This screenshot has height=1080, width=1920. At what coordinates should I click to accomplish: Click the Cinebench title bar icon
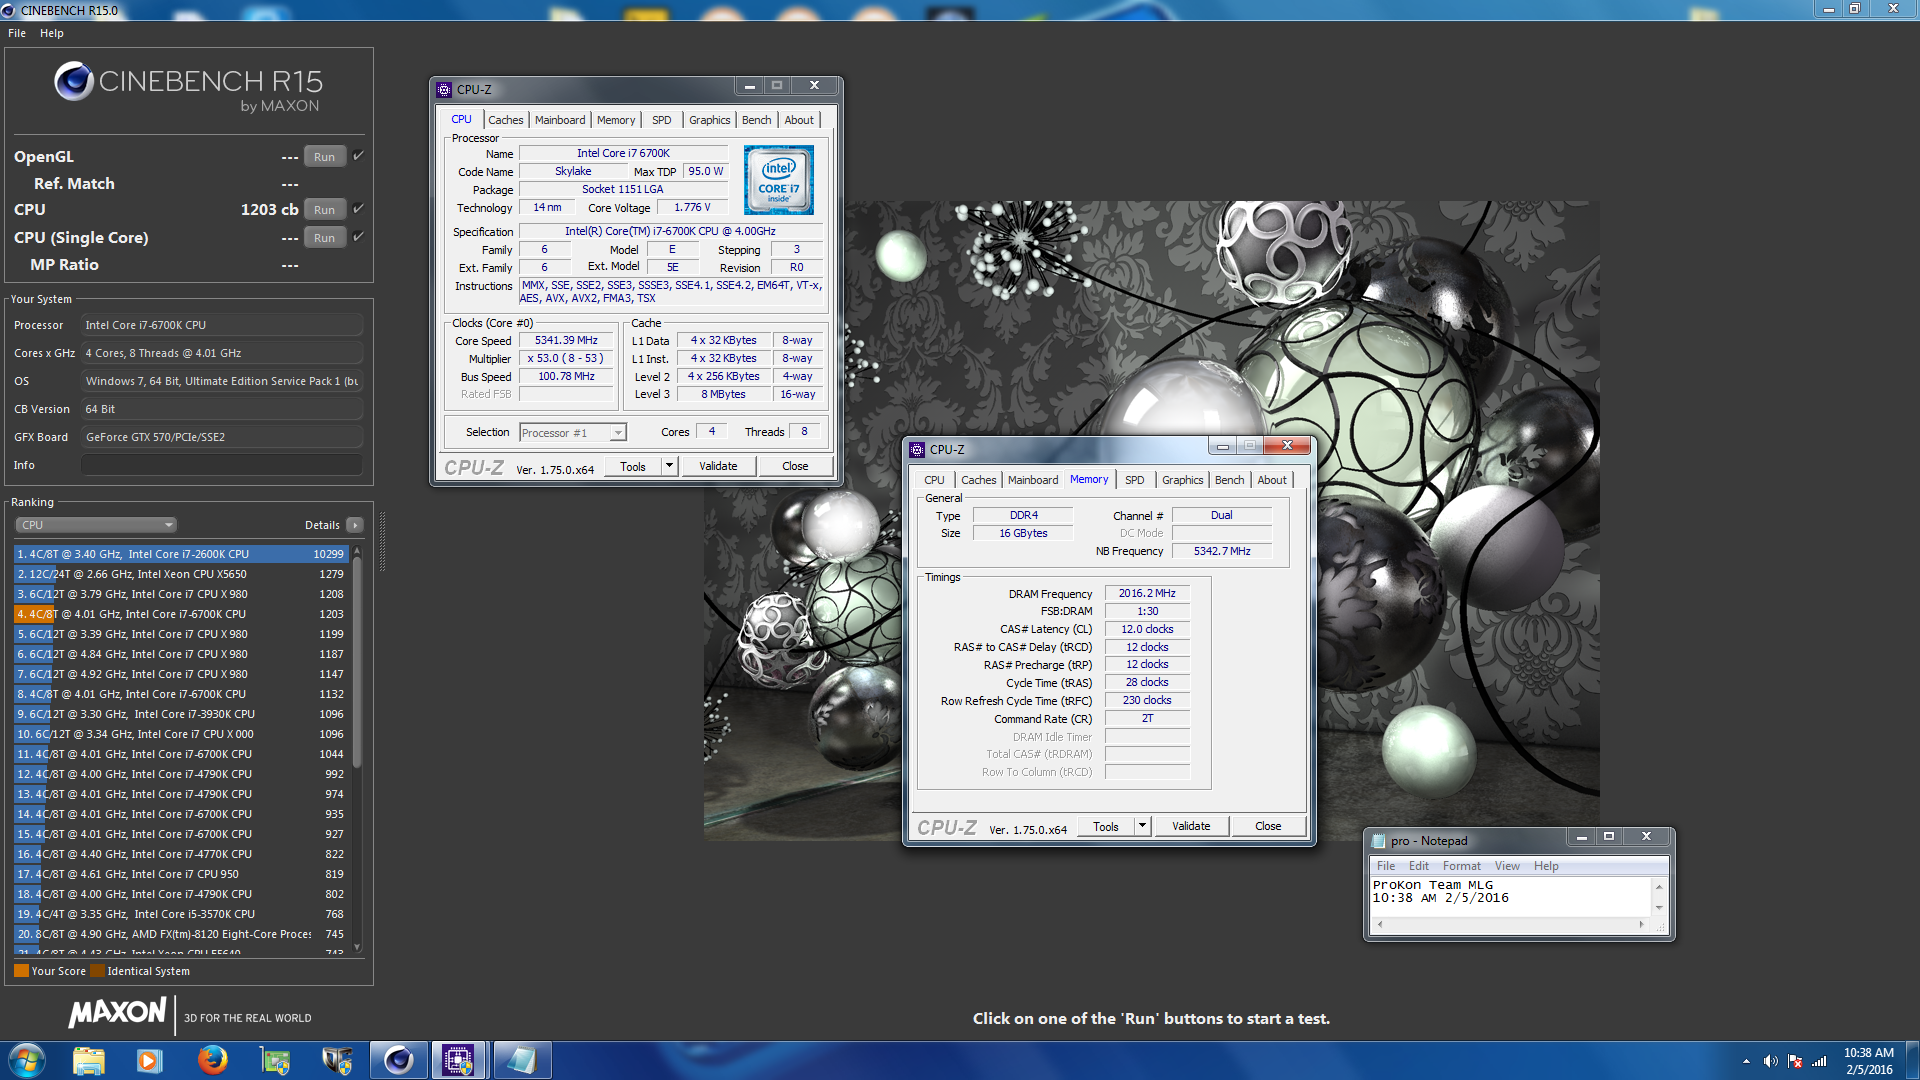click(x=9, y=10)
